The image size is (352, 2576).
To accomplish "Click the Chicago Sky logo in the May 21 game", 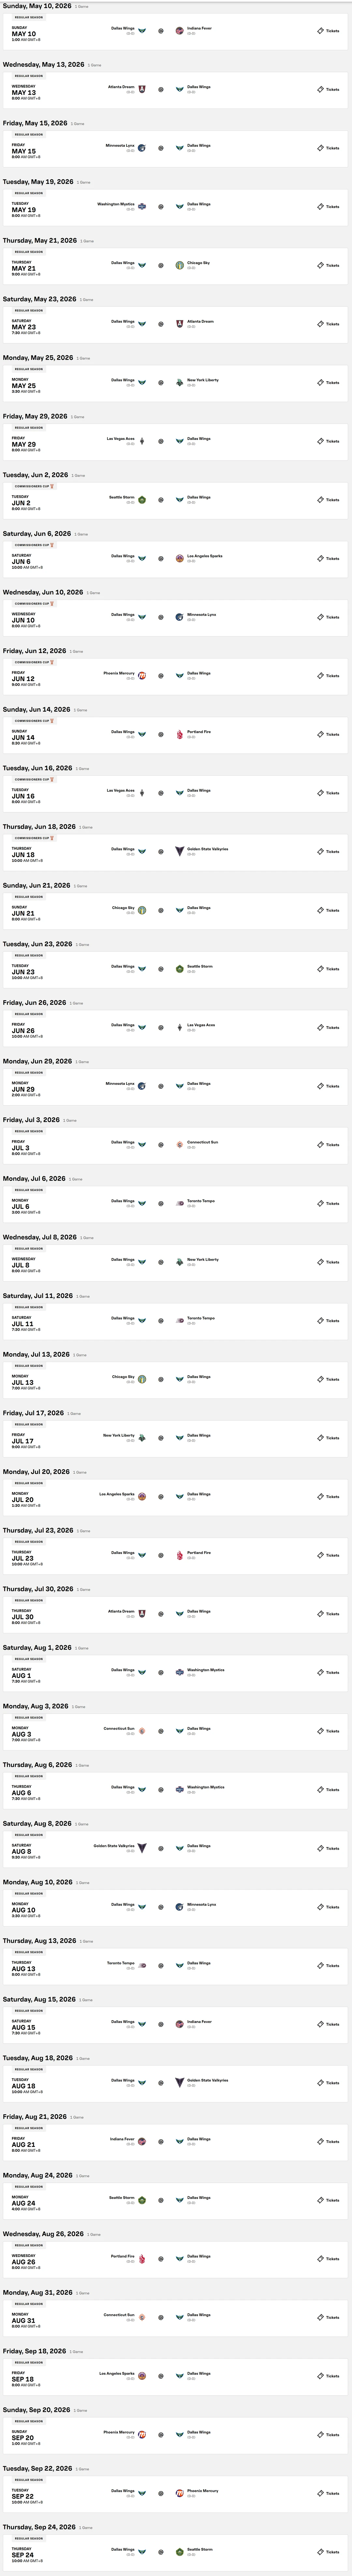I will pos(179,265).
